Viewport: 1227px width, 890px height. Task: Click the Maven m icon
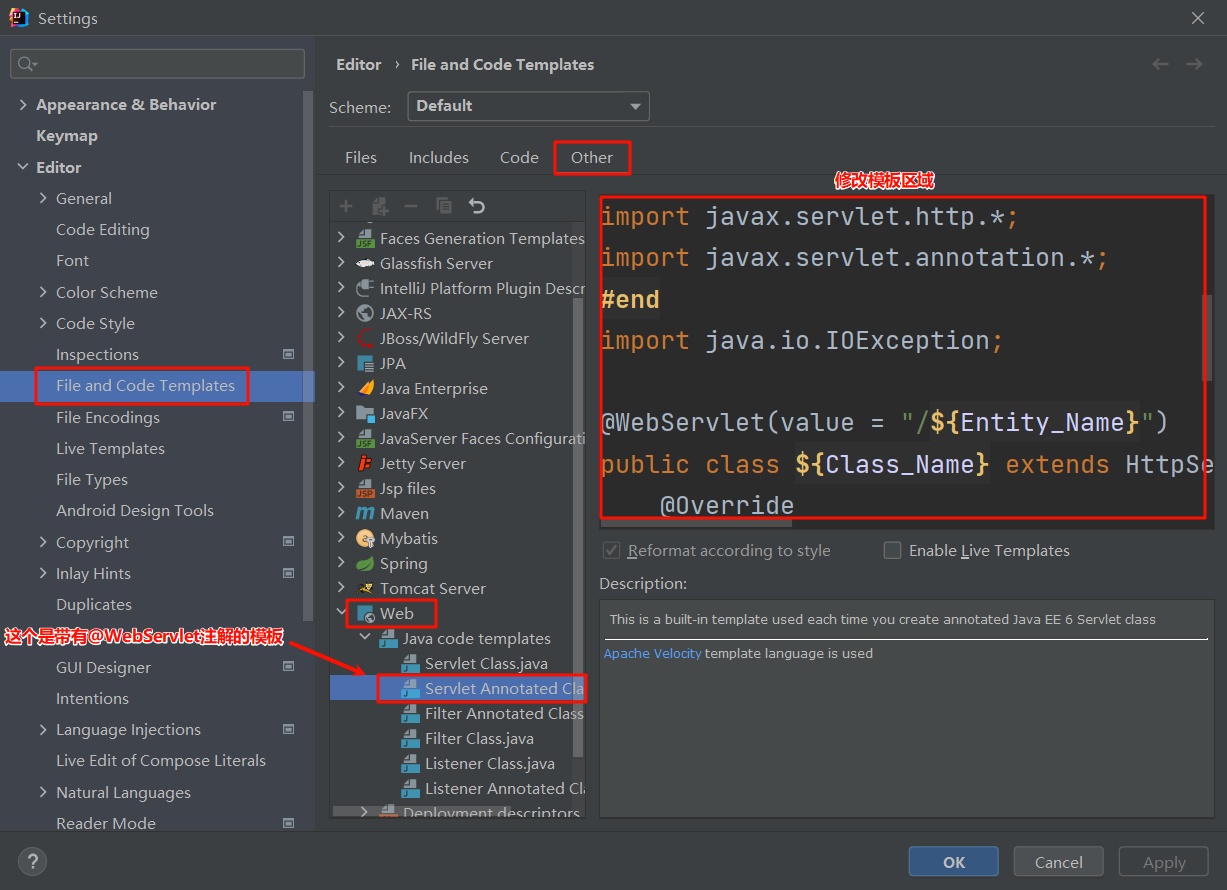click(x=365, y=513)
